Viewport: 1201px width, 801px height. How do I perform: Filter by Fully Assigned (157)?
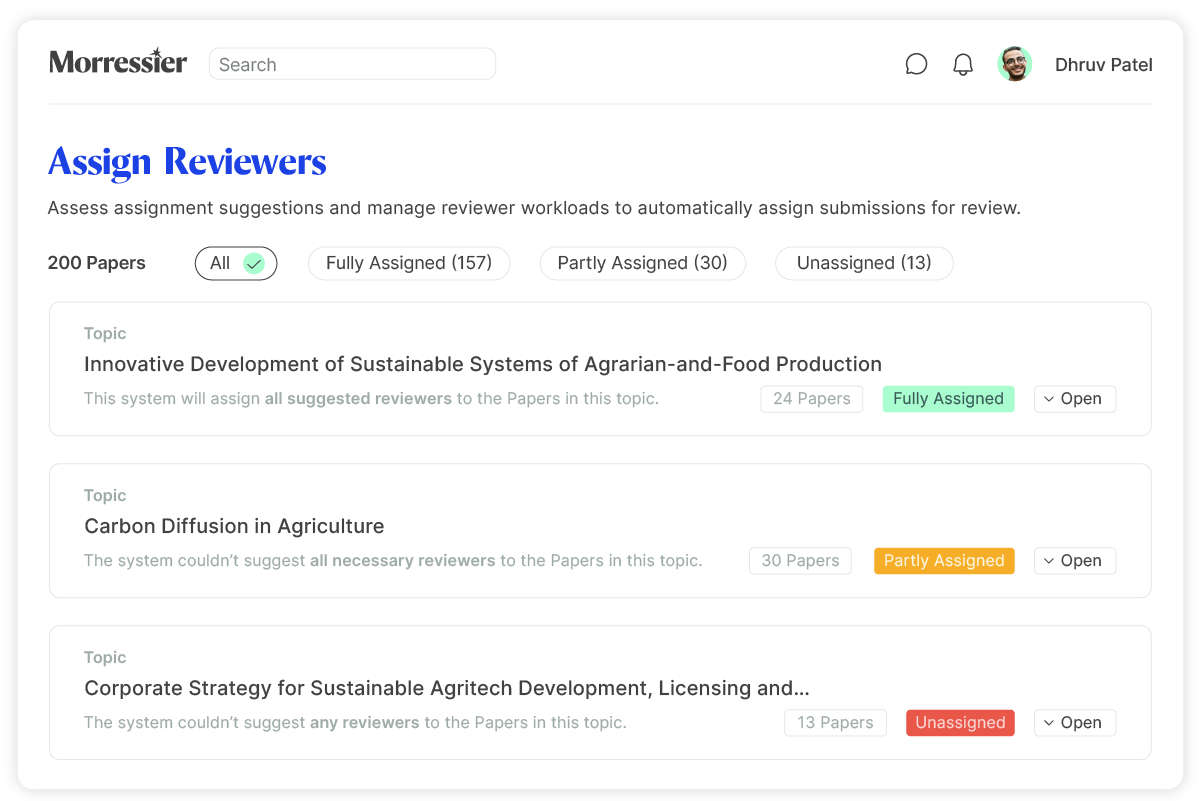[x=409, y=263]
